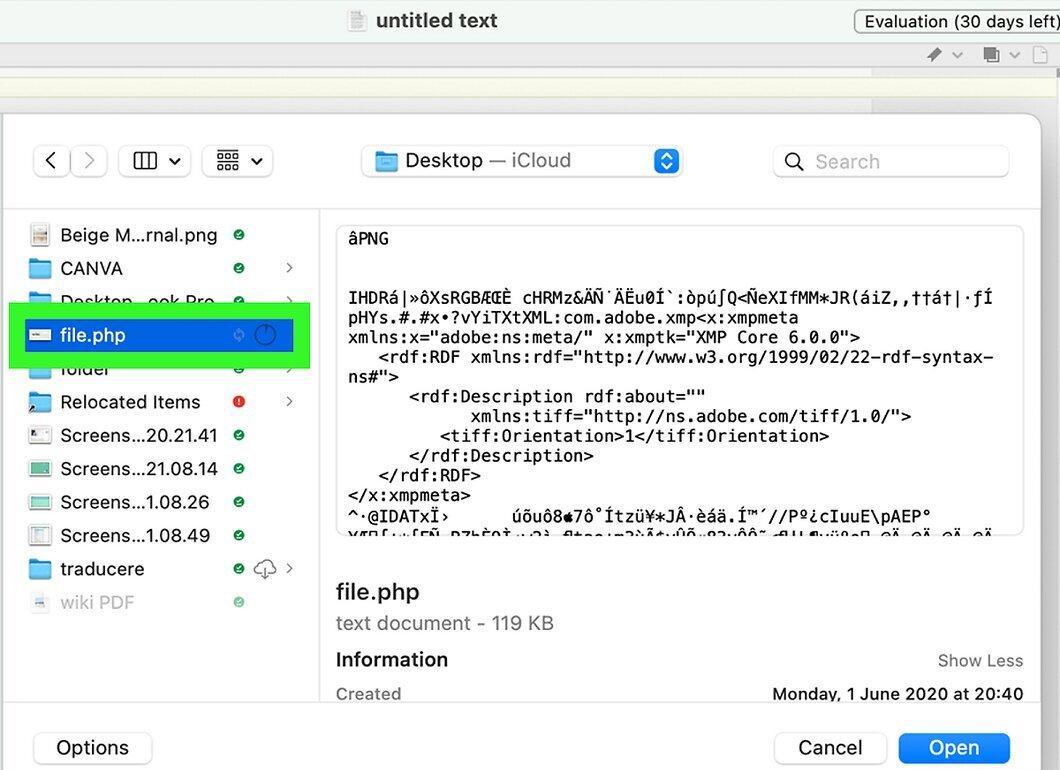Click the red sync error badge on Relocated Items
The width and height of the screenshot is (1060, 770).
tap(239, 402)
